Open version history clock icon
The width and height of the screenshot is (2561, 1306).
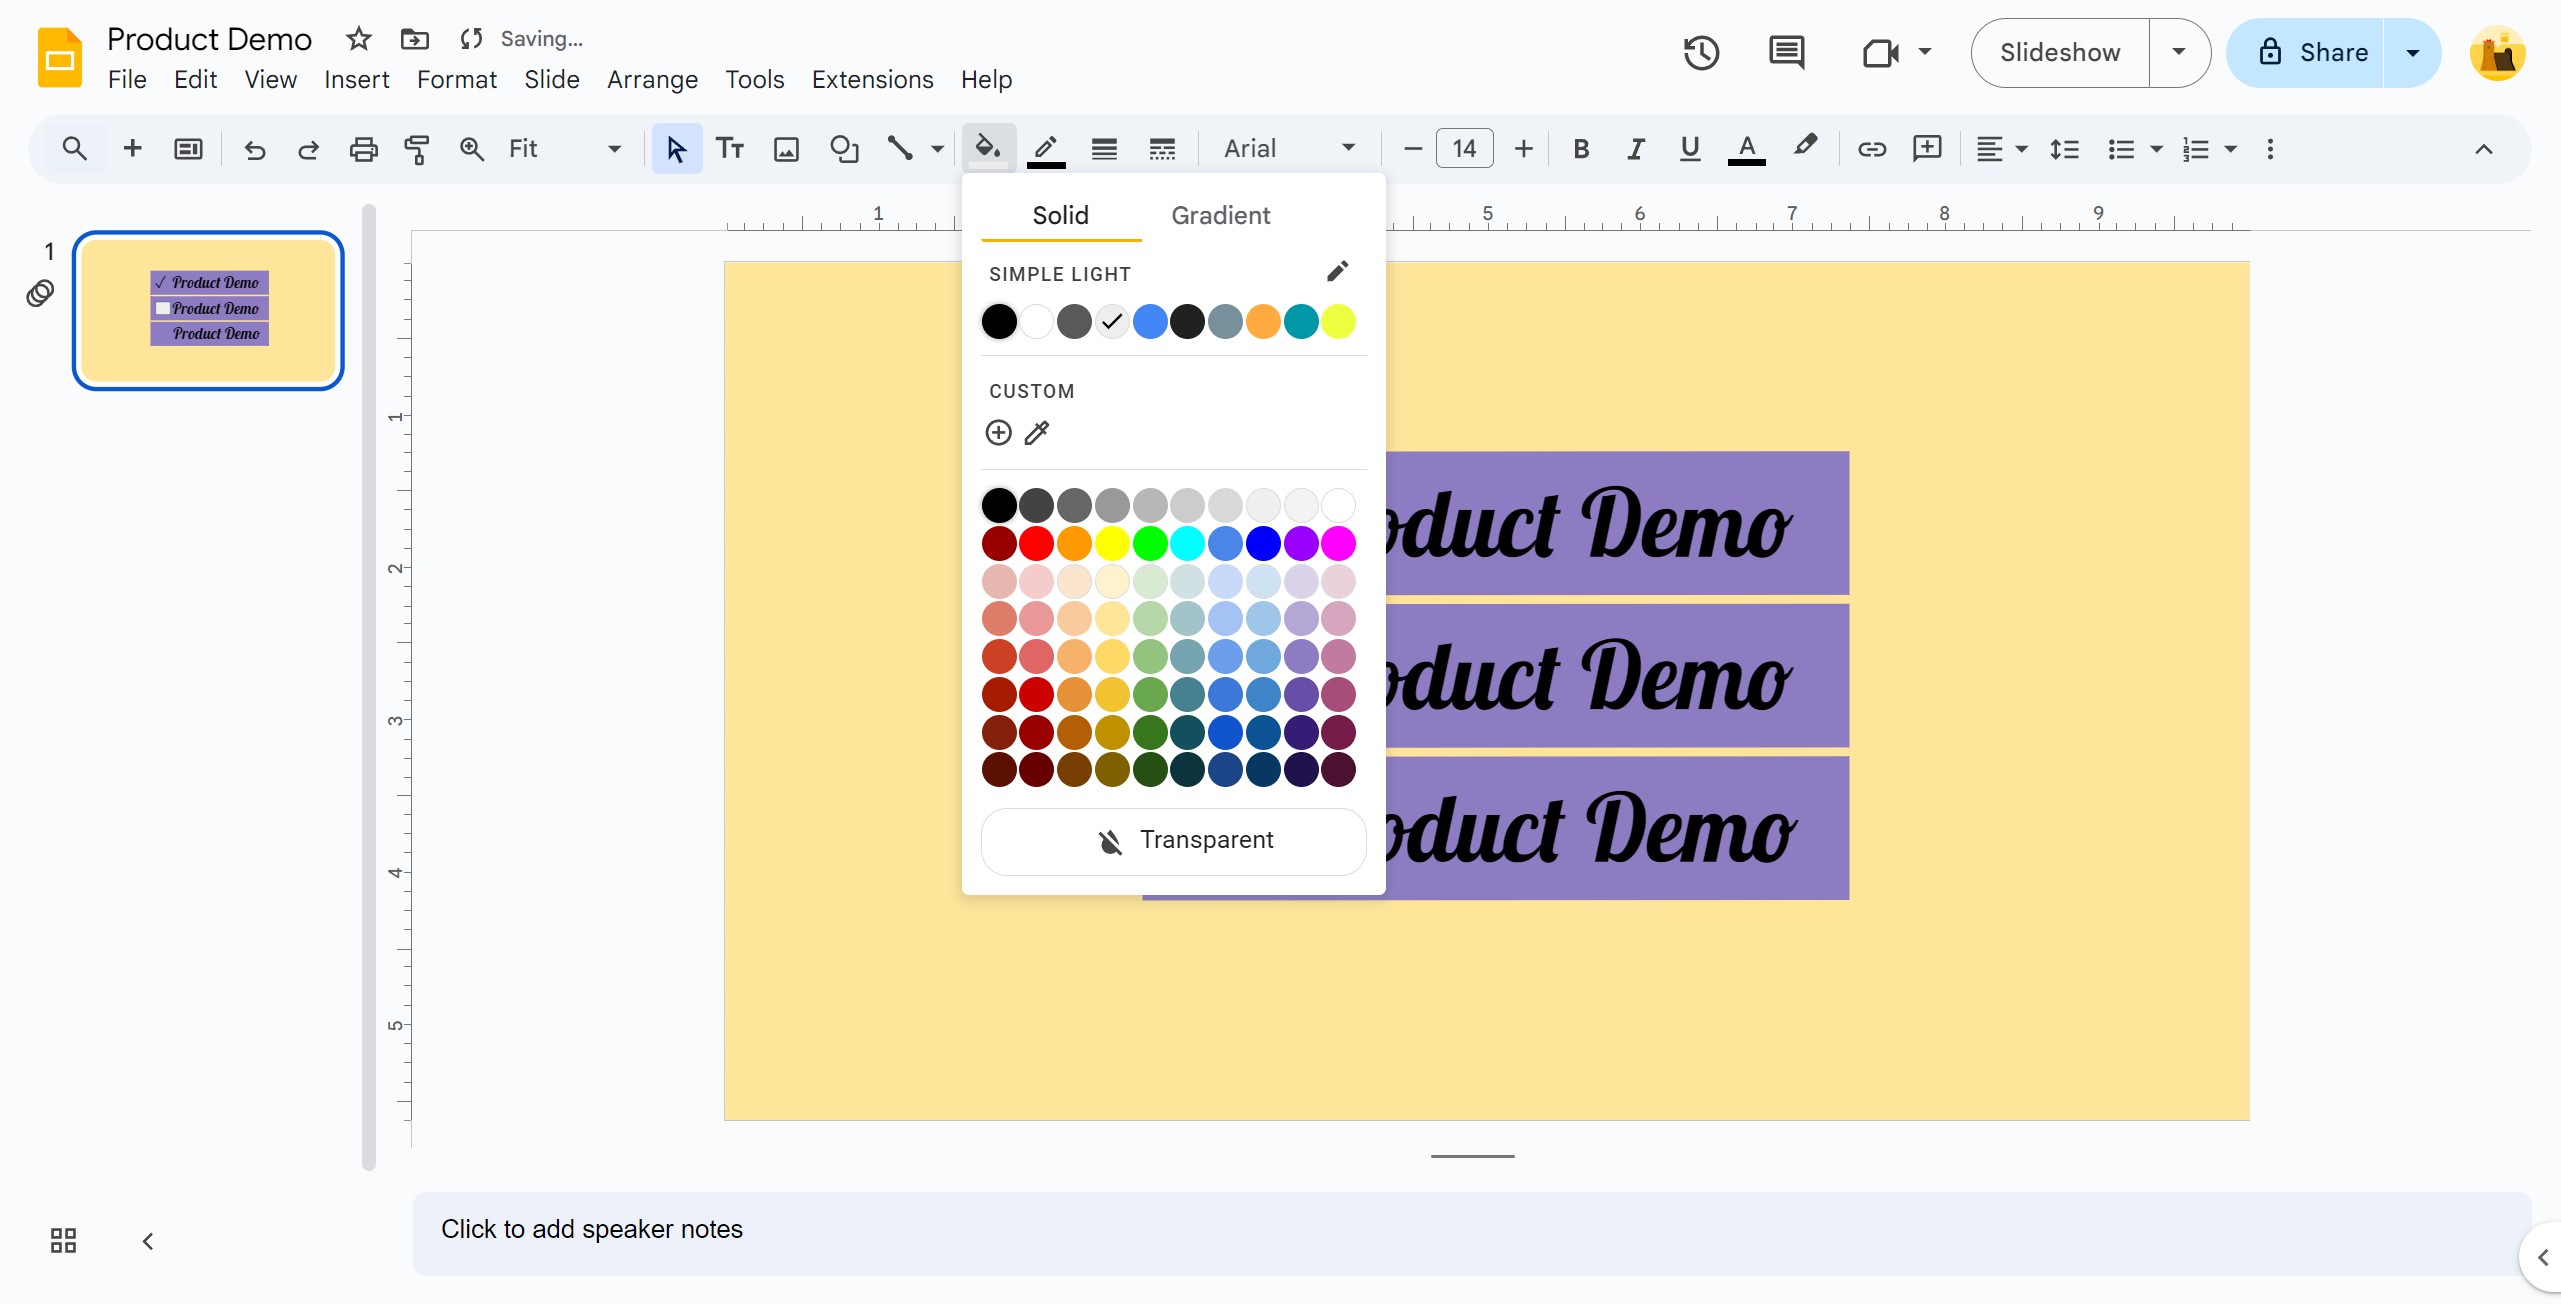coord(1701,53)
